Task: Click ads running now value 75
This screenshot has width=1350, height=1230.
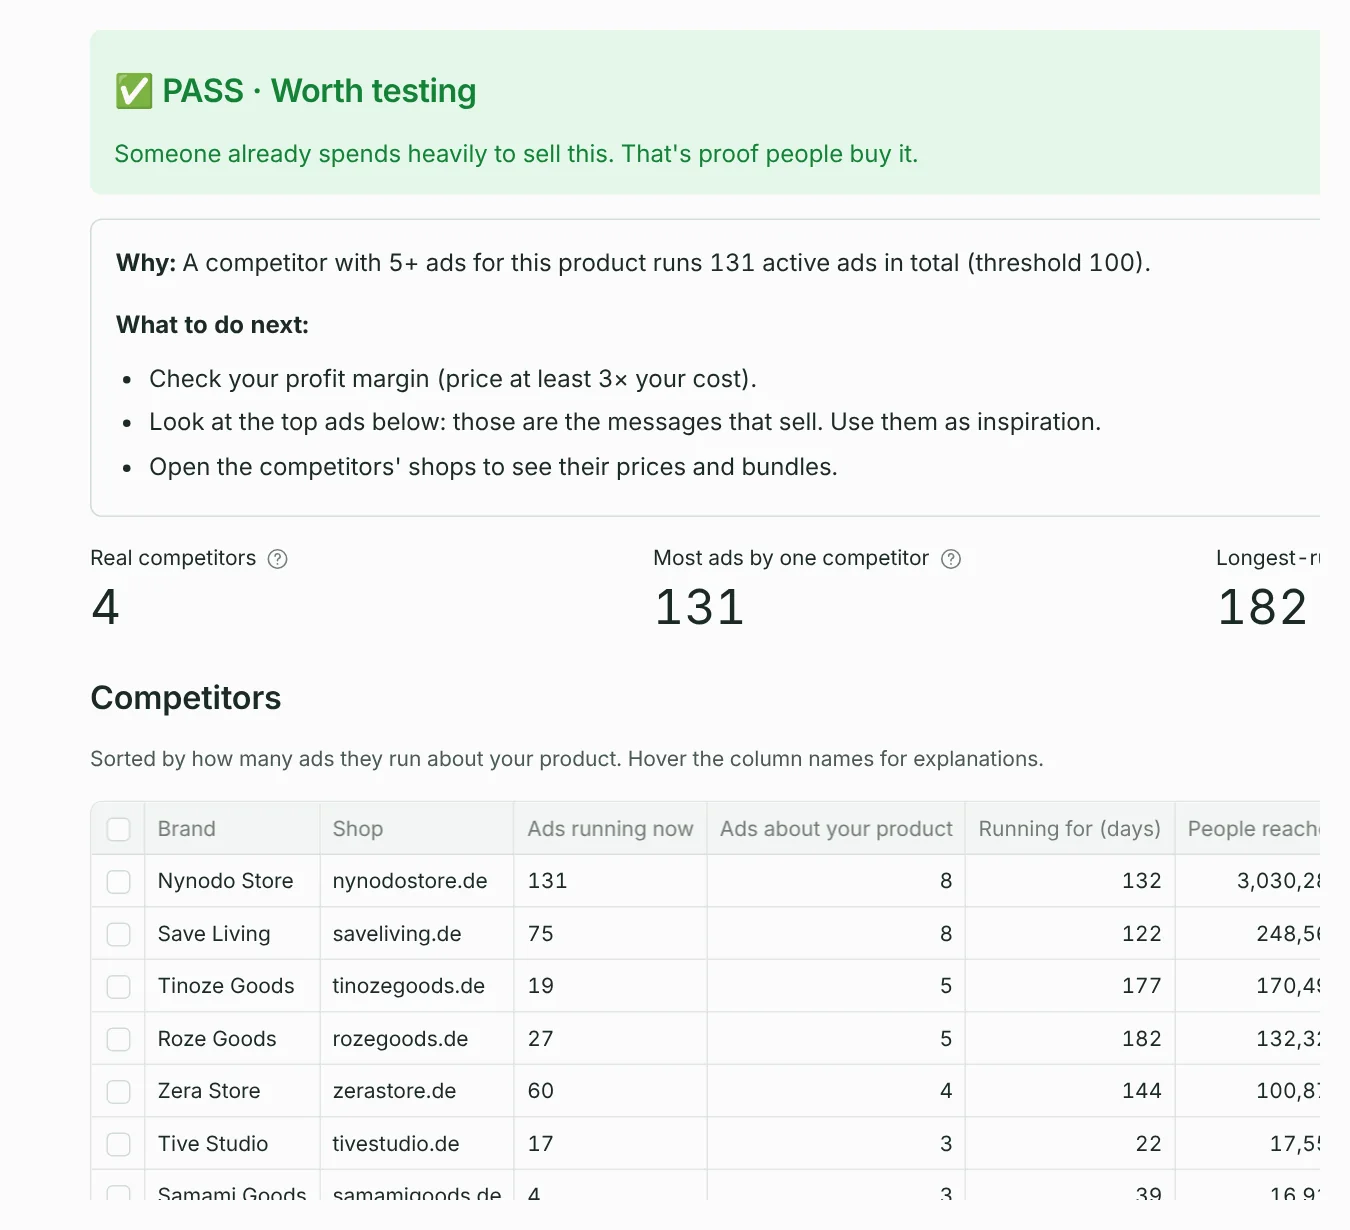Action: point(541,934)
